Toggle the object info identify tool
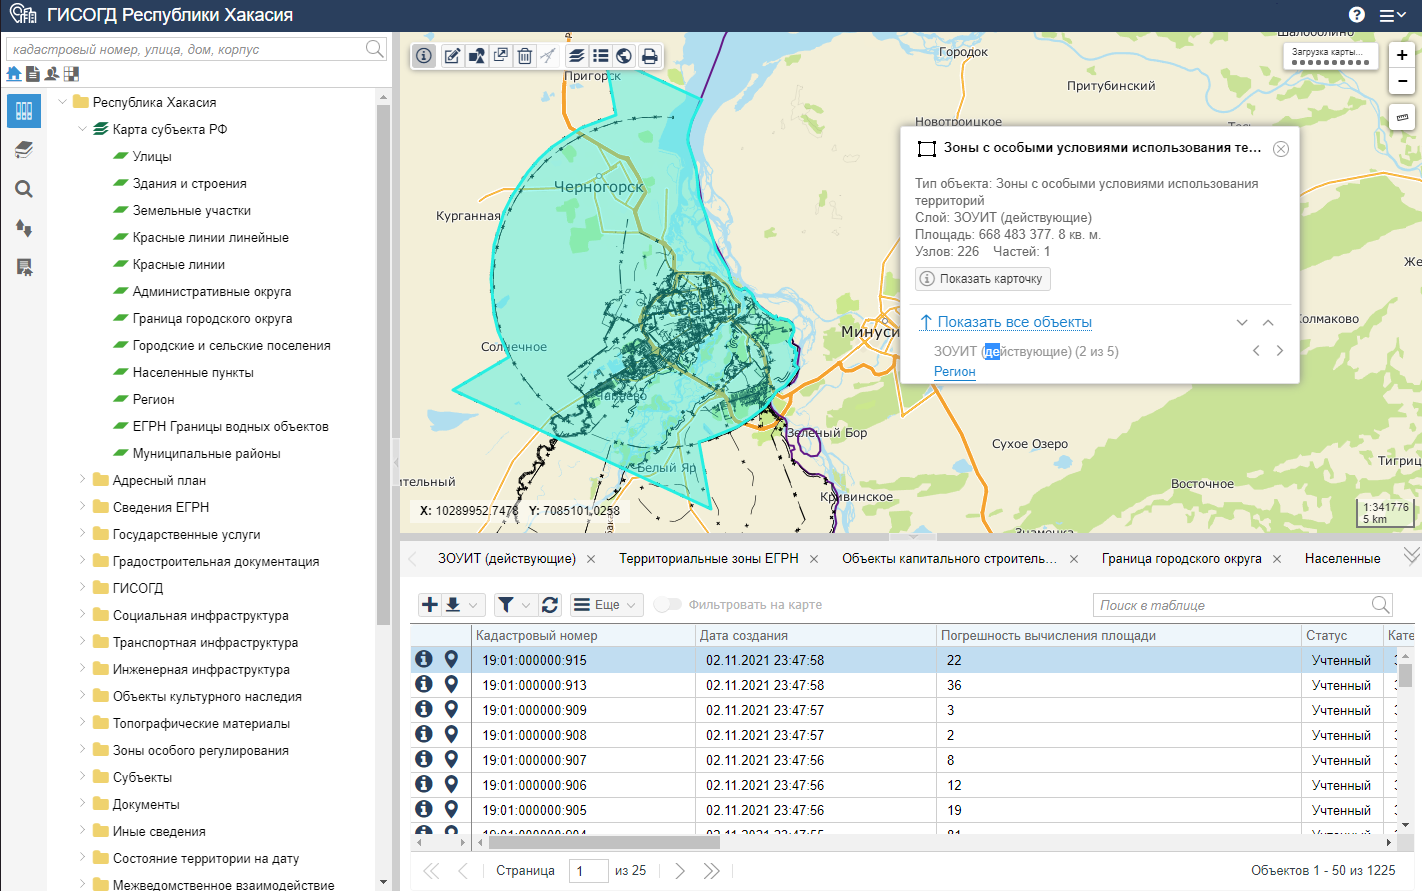The width and height of the screenshot is (1422, 891). point(424,56)
